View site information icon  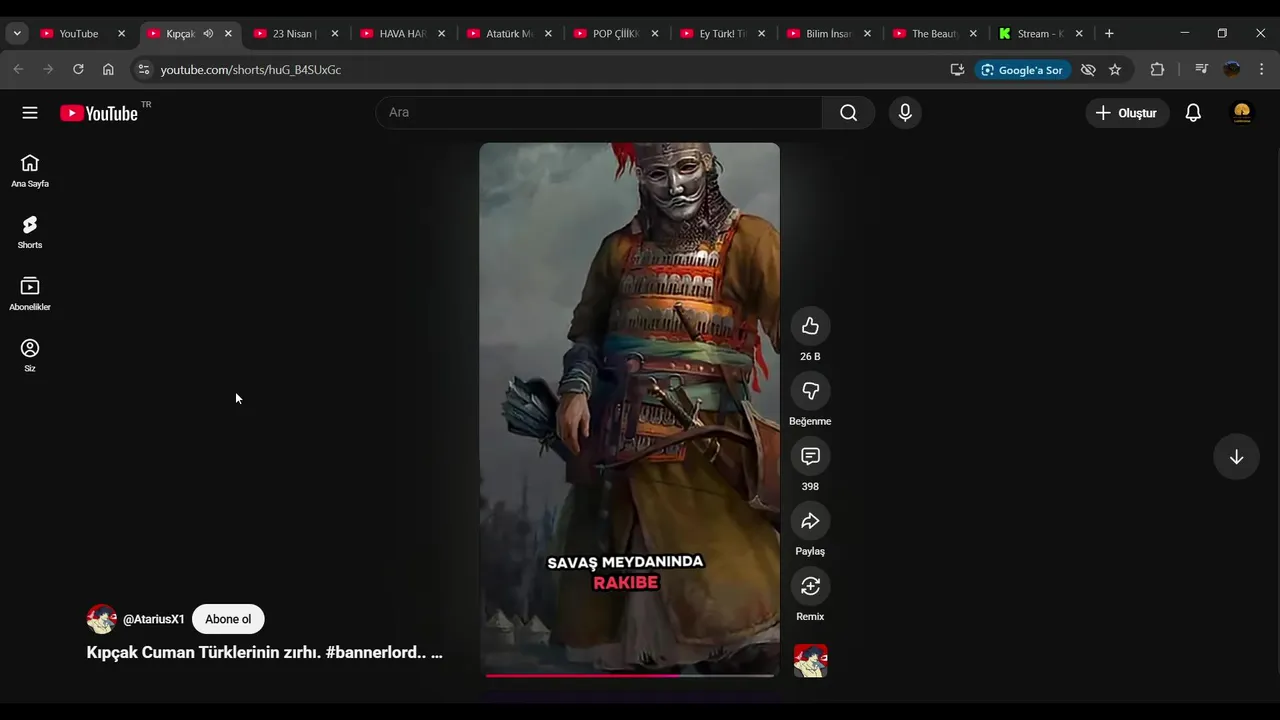click(144, 70)
